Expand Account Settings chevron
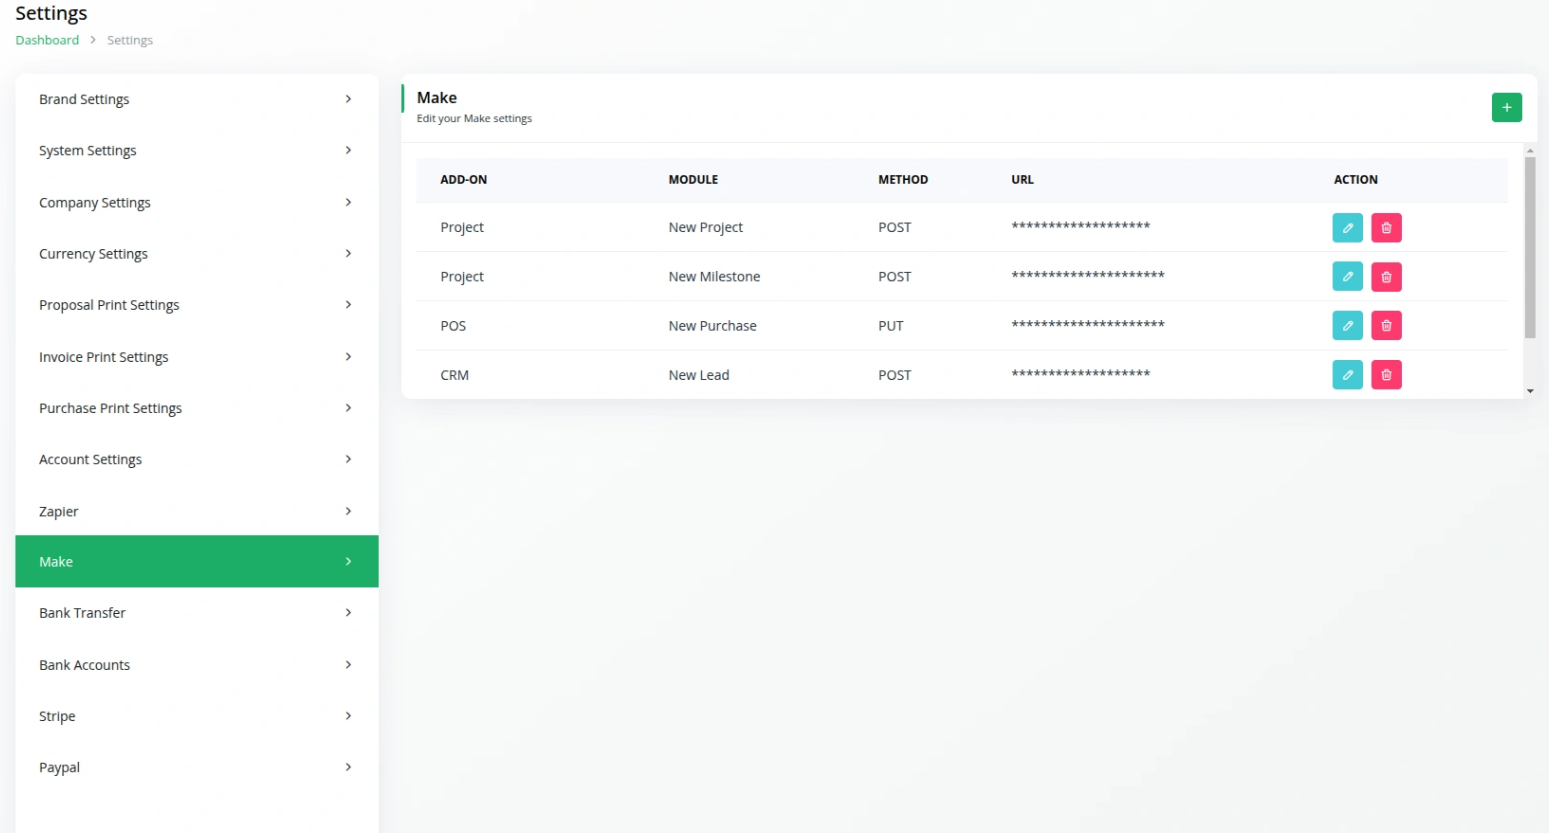 click(x=348, y=459)
